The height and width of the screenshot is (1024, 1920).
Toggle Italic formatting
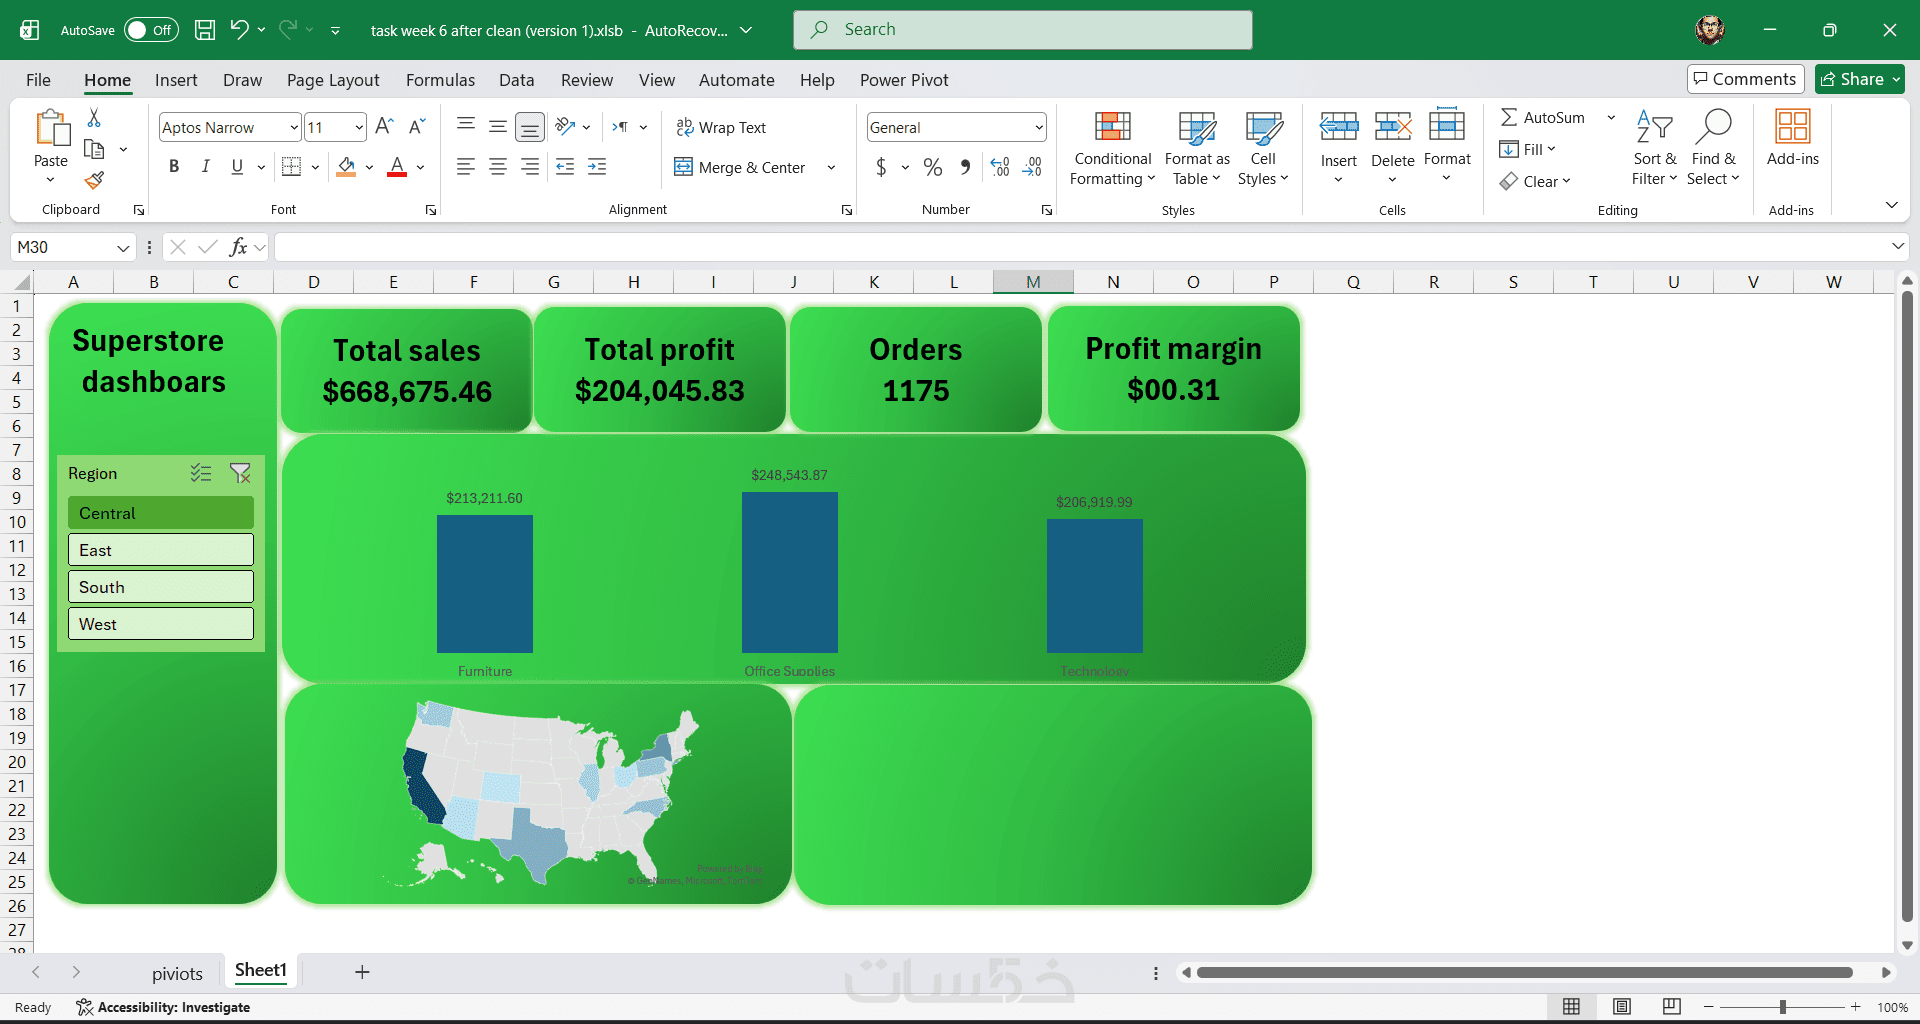(x=205, y=167)
